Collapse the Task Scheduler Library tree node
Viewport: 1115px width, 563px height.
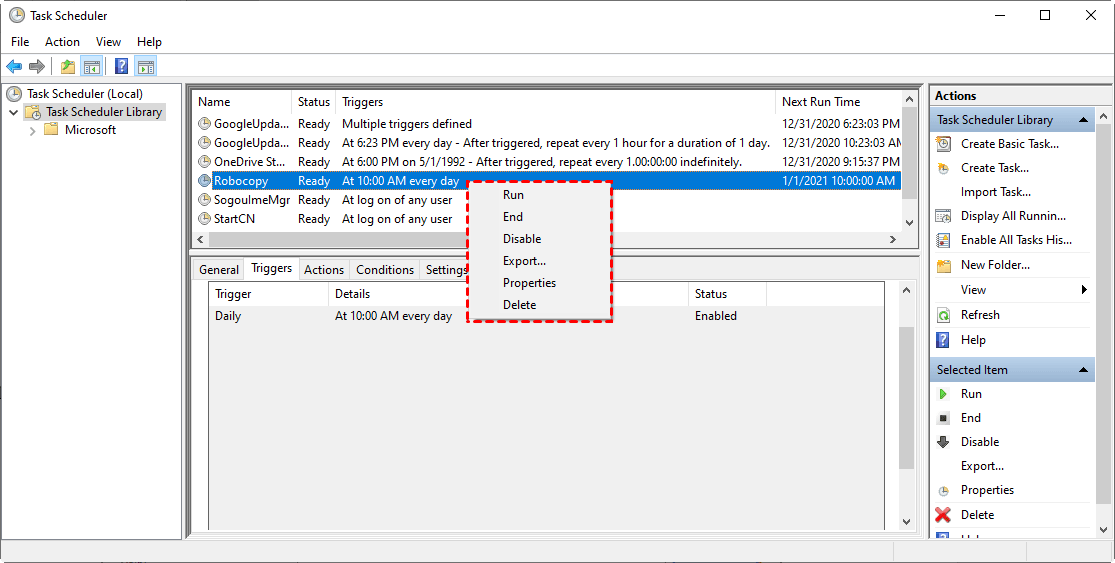click(x=14, y=113)
